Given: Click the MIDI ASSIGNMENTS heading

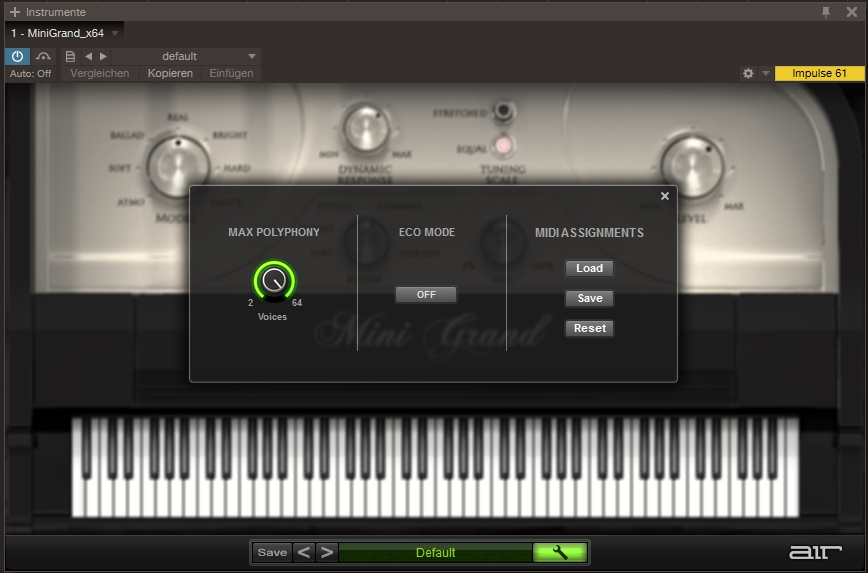Looking at the screenshot, I should (x=589, y=233).
